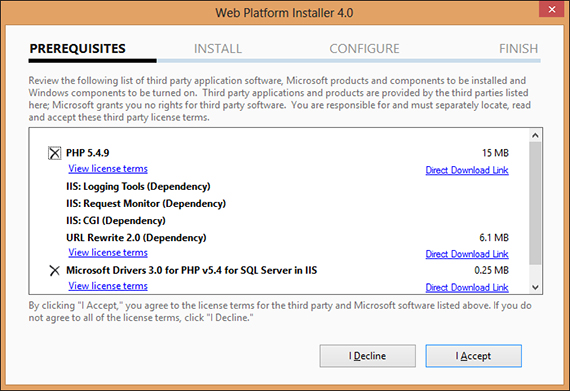Select URL Rewrite 2.0 (Dependency) entry
Viewport: 570px width, 391px height.
click(x=136, y=238)
